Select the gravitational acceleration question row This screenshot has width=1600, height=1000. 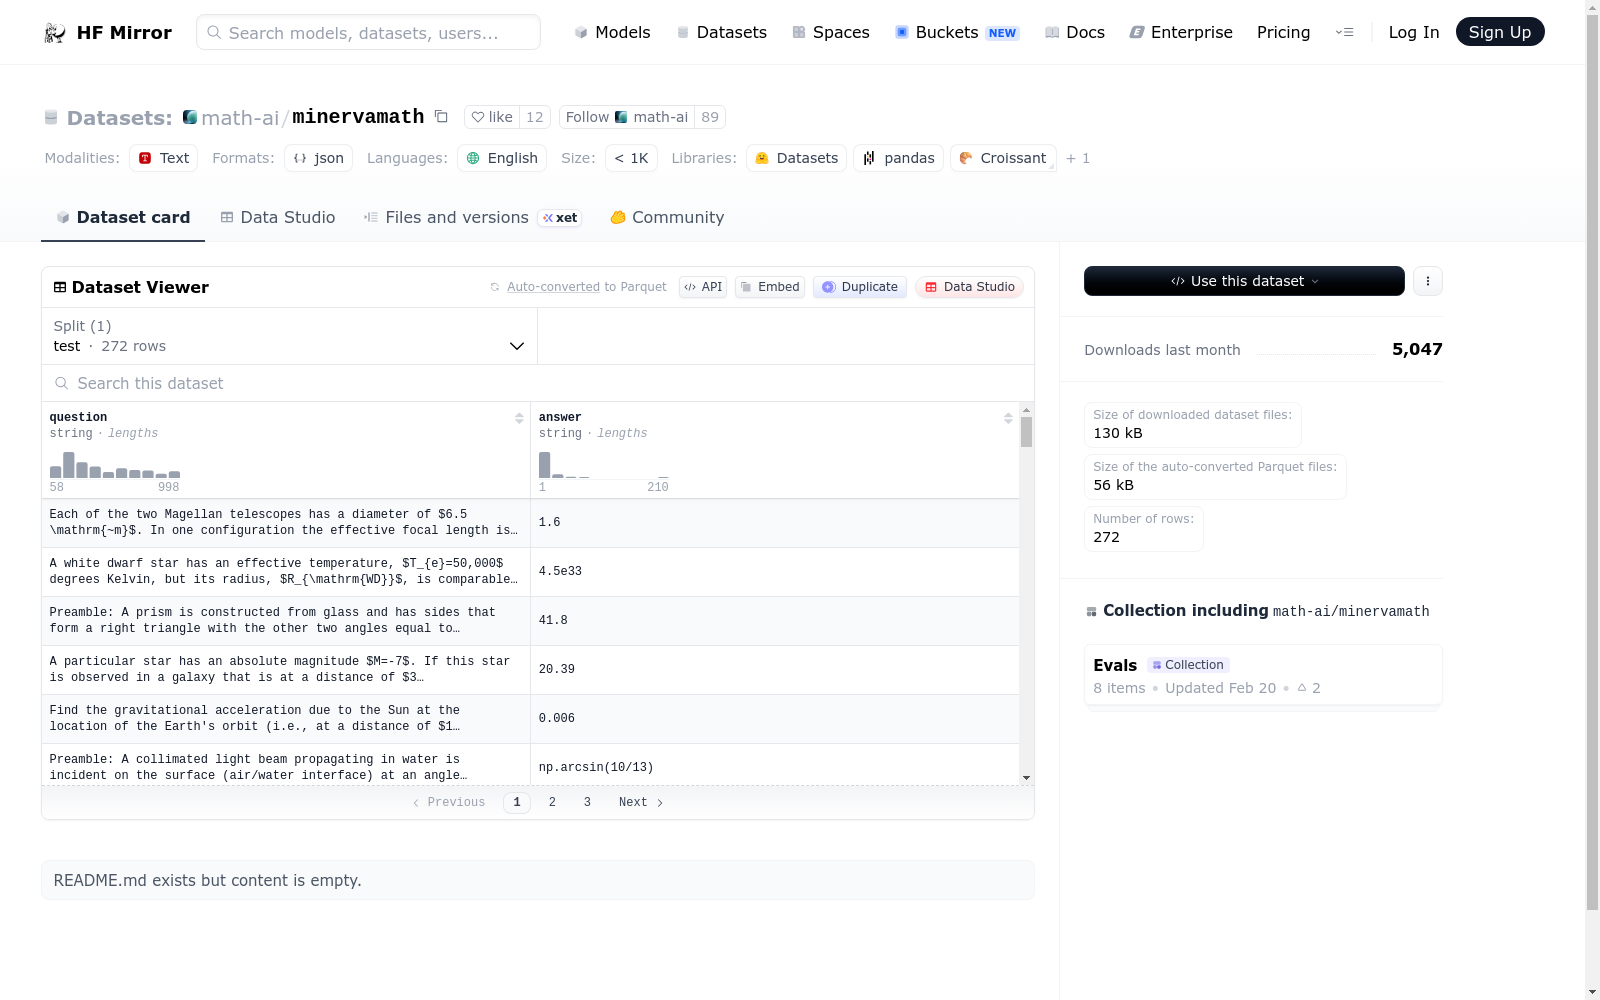click(x=285, y=719)
